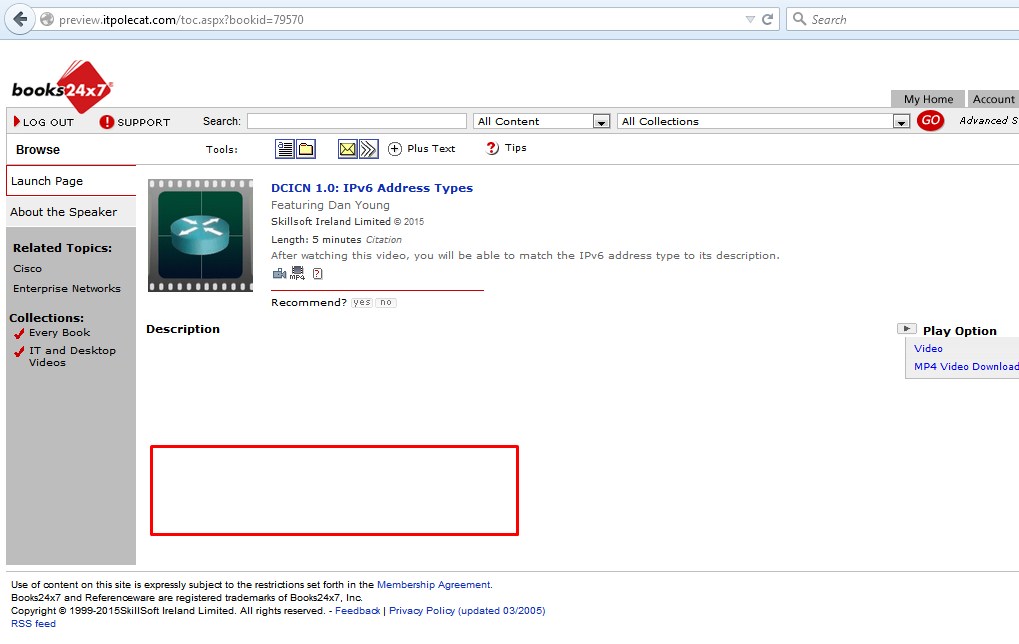Open the Enterprise Networks related topic
The height and width of the screenshot is (644, 1019).
[67, 289]
